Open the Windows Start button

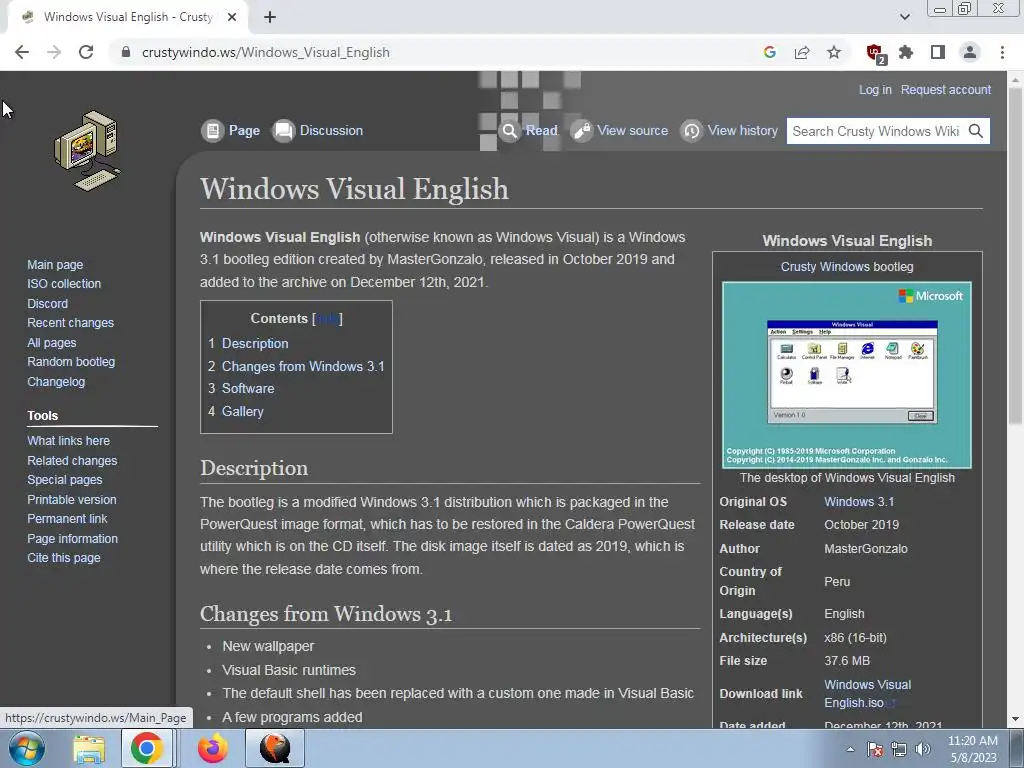27,748
